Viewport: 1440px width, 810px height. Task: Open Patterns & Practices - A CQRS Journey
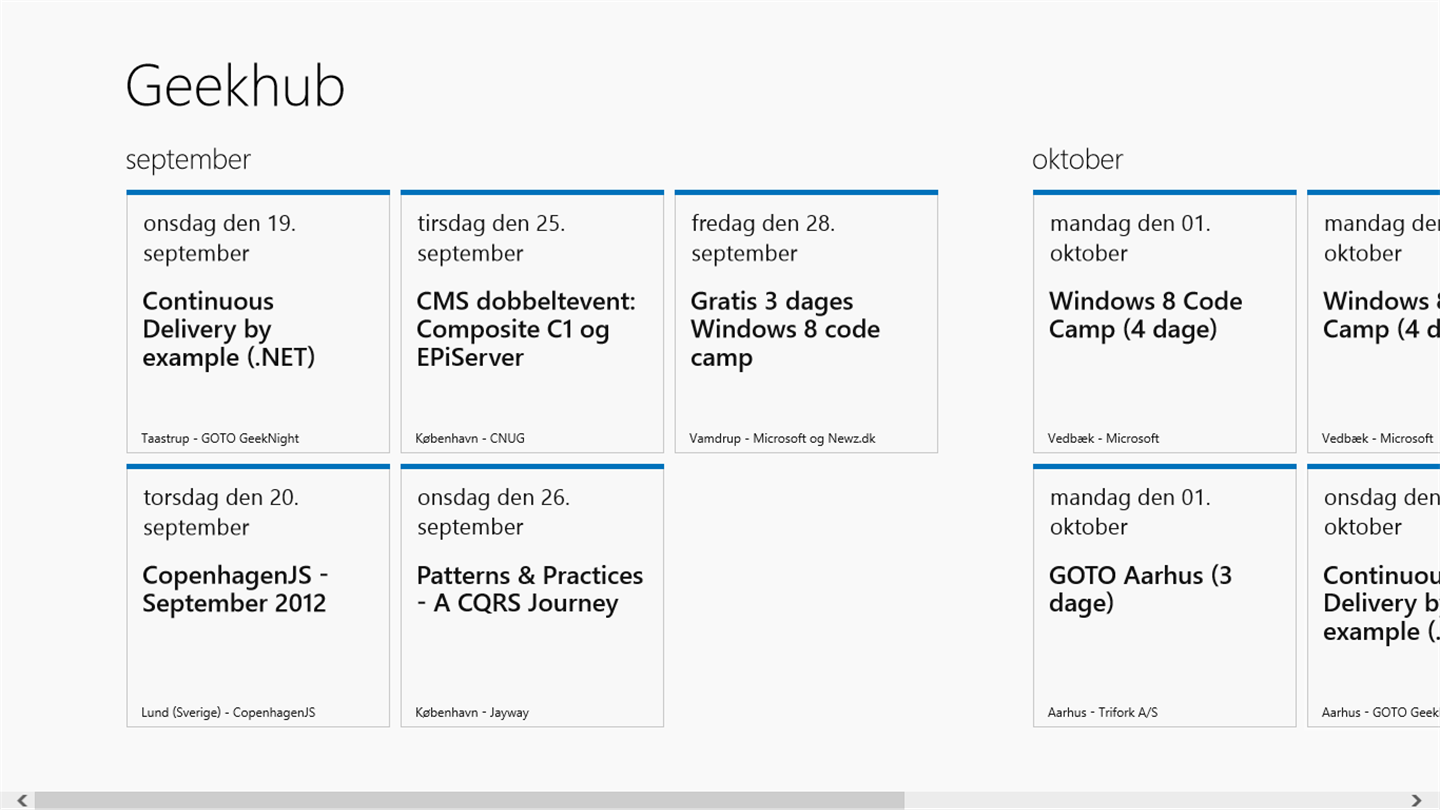[532, 596]
